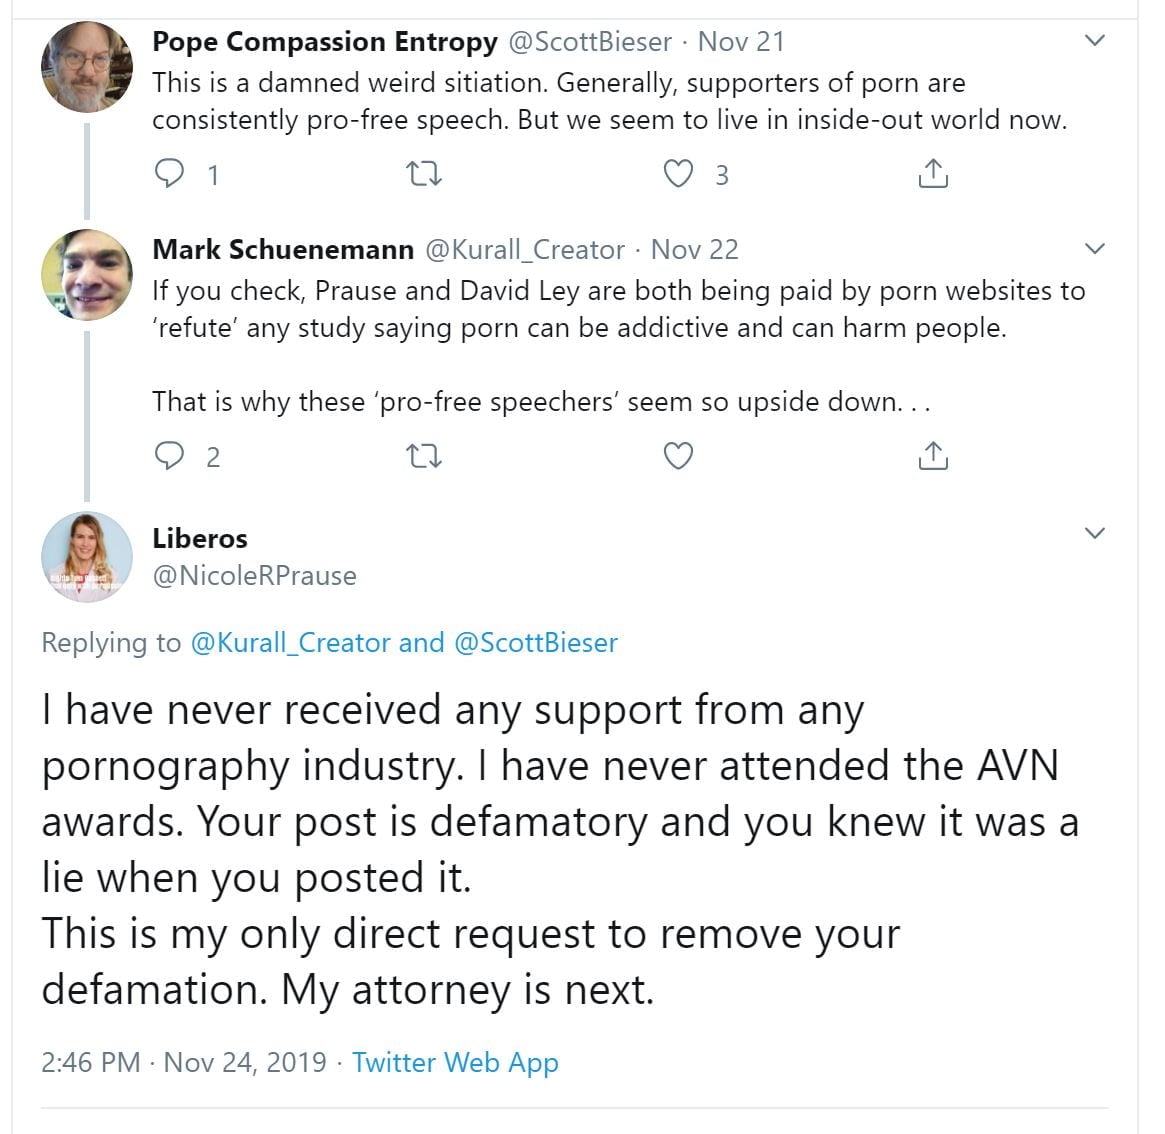Like Mark Schuenemann's tweet
Screen dimensions: 1165x1134
(679, 456)
